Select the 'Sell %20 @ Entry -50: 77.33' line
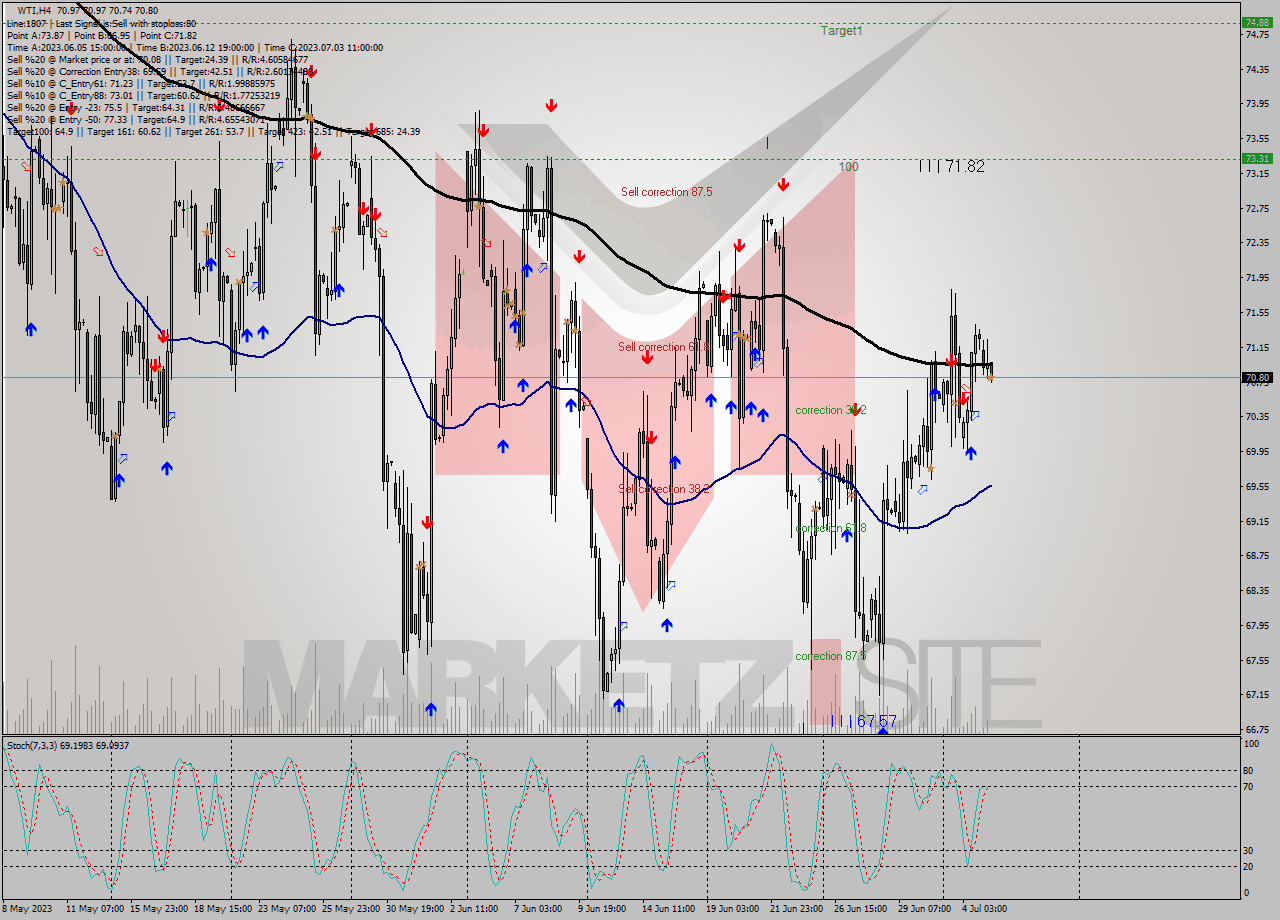 (x=136, y=119)
